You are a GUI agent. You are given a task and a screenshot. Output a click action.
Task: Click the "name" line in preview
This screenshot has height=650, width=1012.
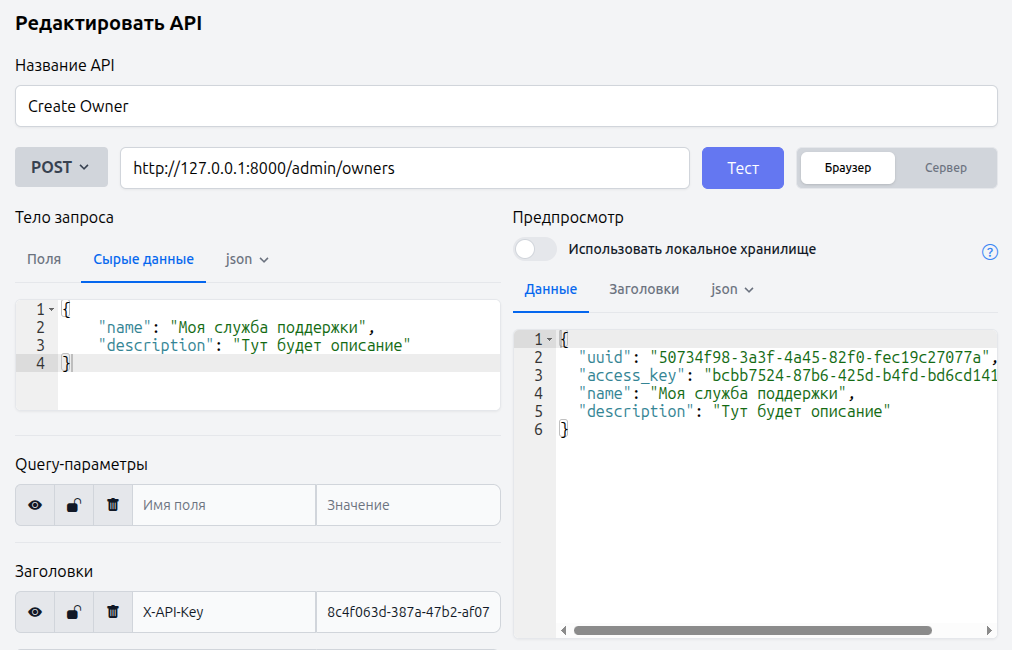[x=716, y=393]
